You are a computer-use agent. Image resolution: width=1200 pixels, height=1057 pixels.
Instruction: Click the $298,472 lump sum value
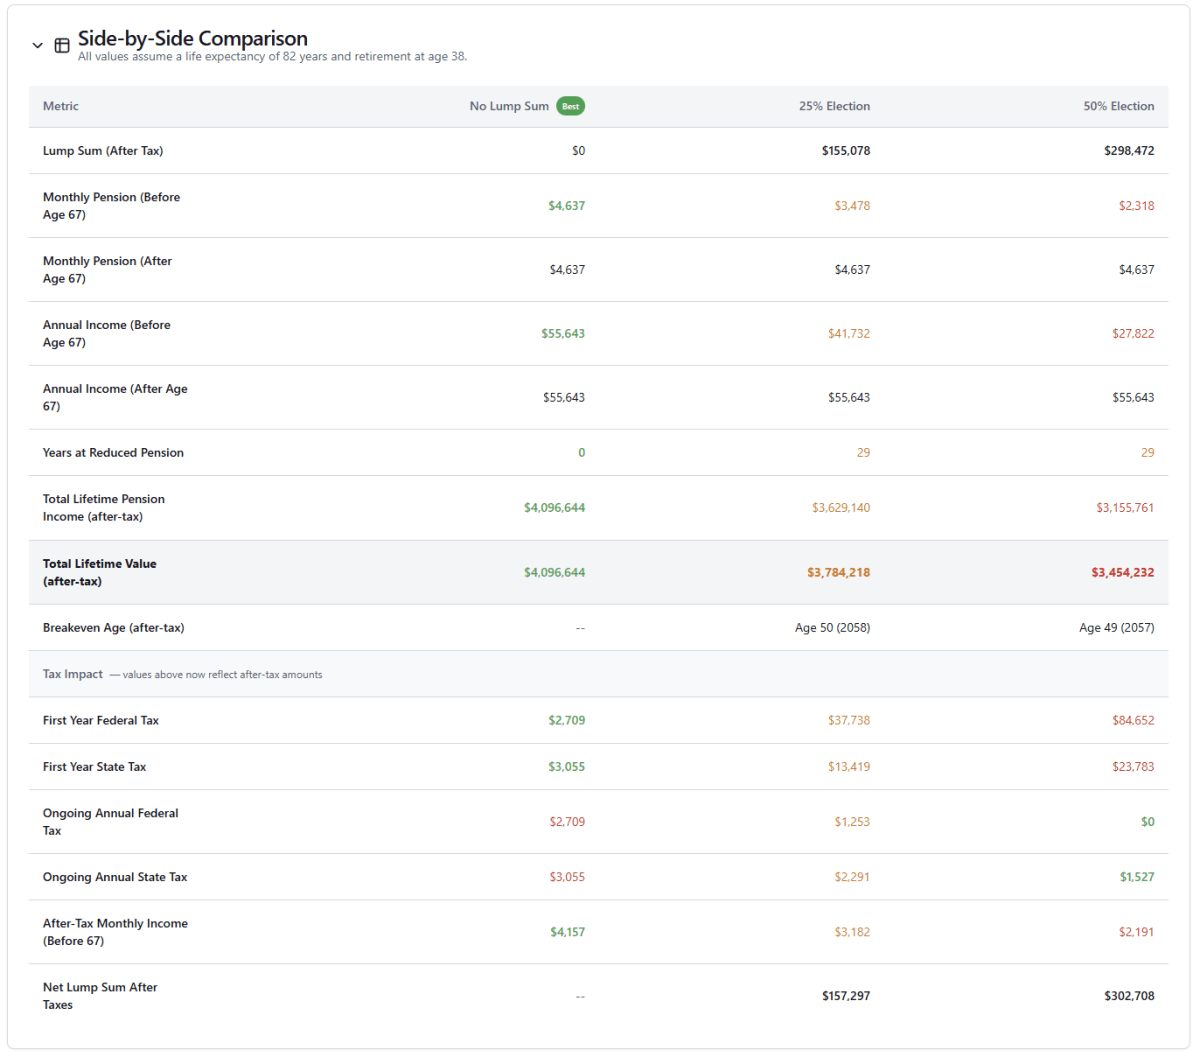tap(1129, 151)
